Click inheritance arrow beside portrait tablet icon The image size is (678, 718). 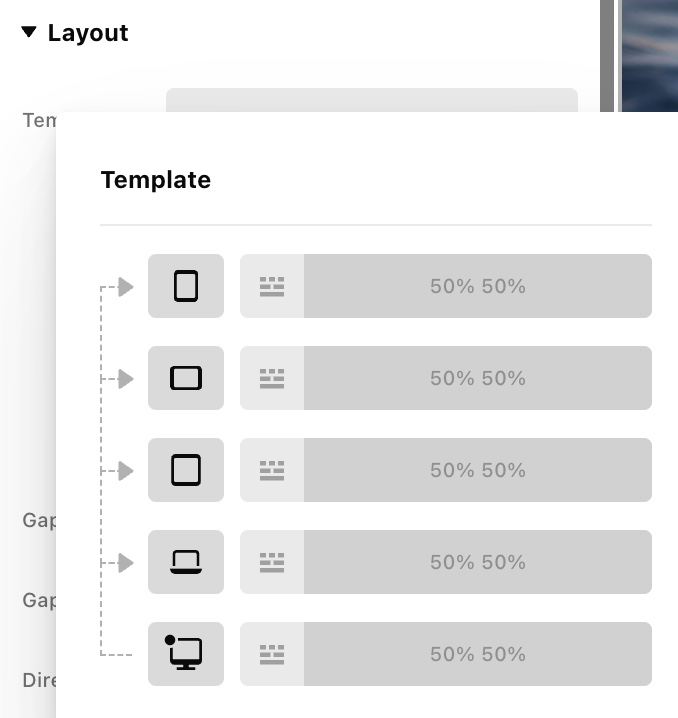pyautogui.click(x=126, y=287)
